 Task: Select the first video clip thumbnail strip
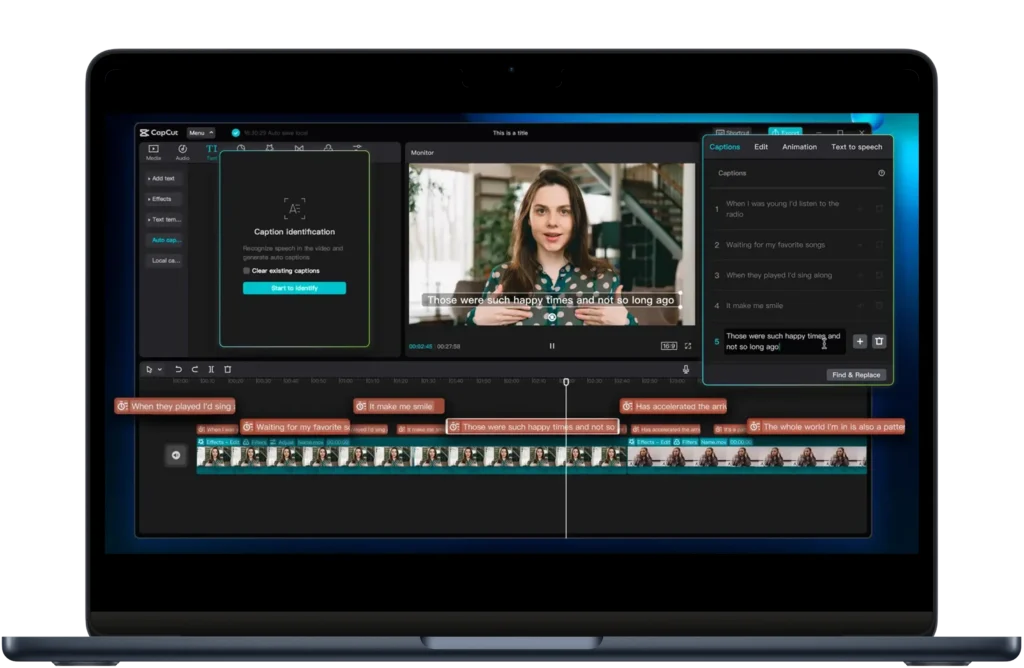(411, 456)
